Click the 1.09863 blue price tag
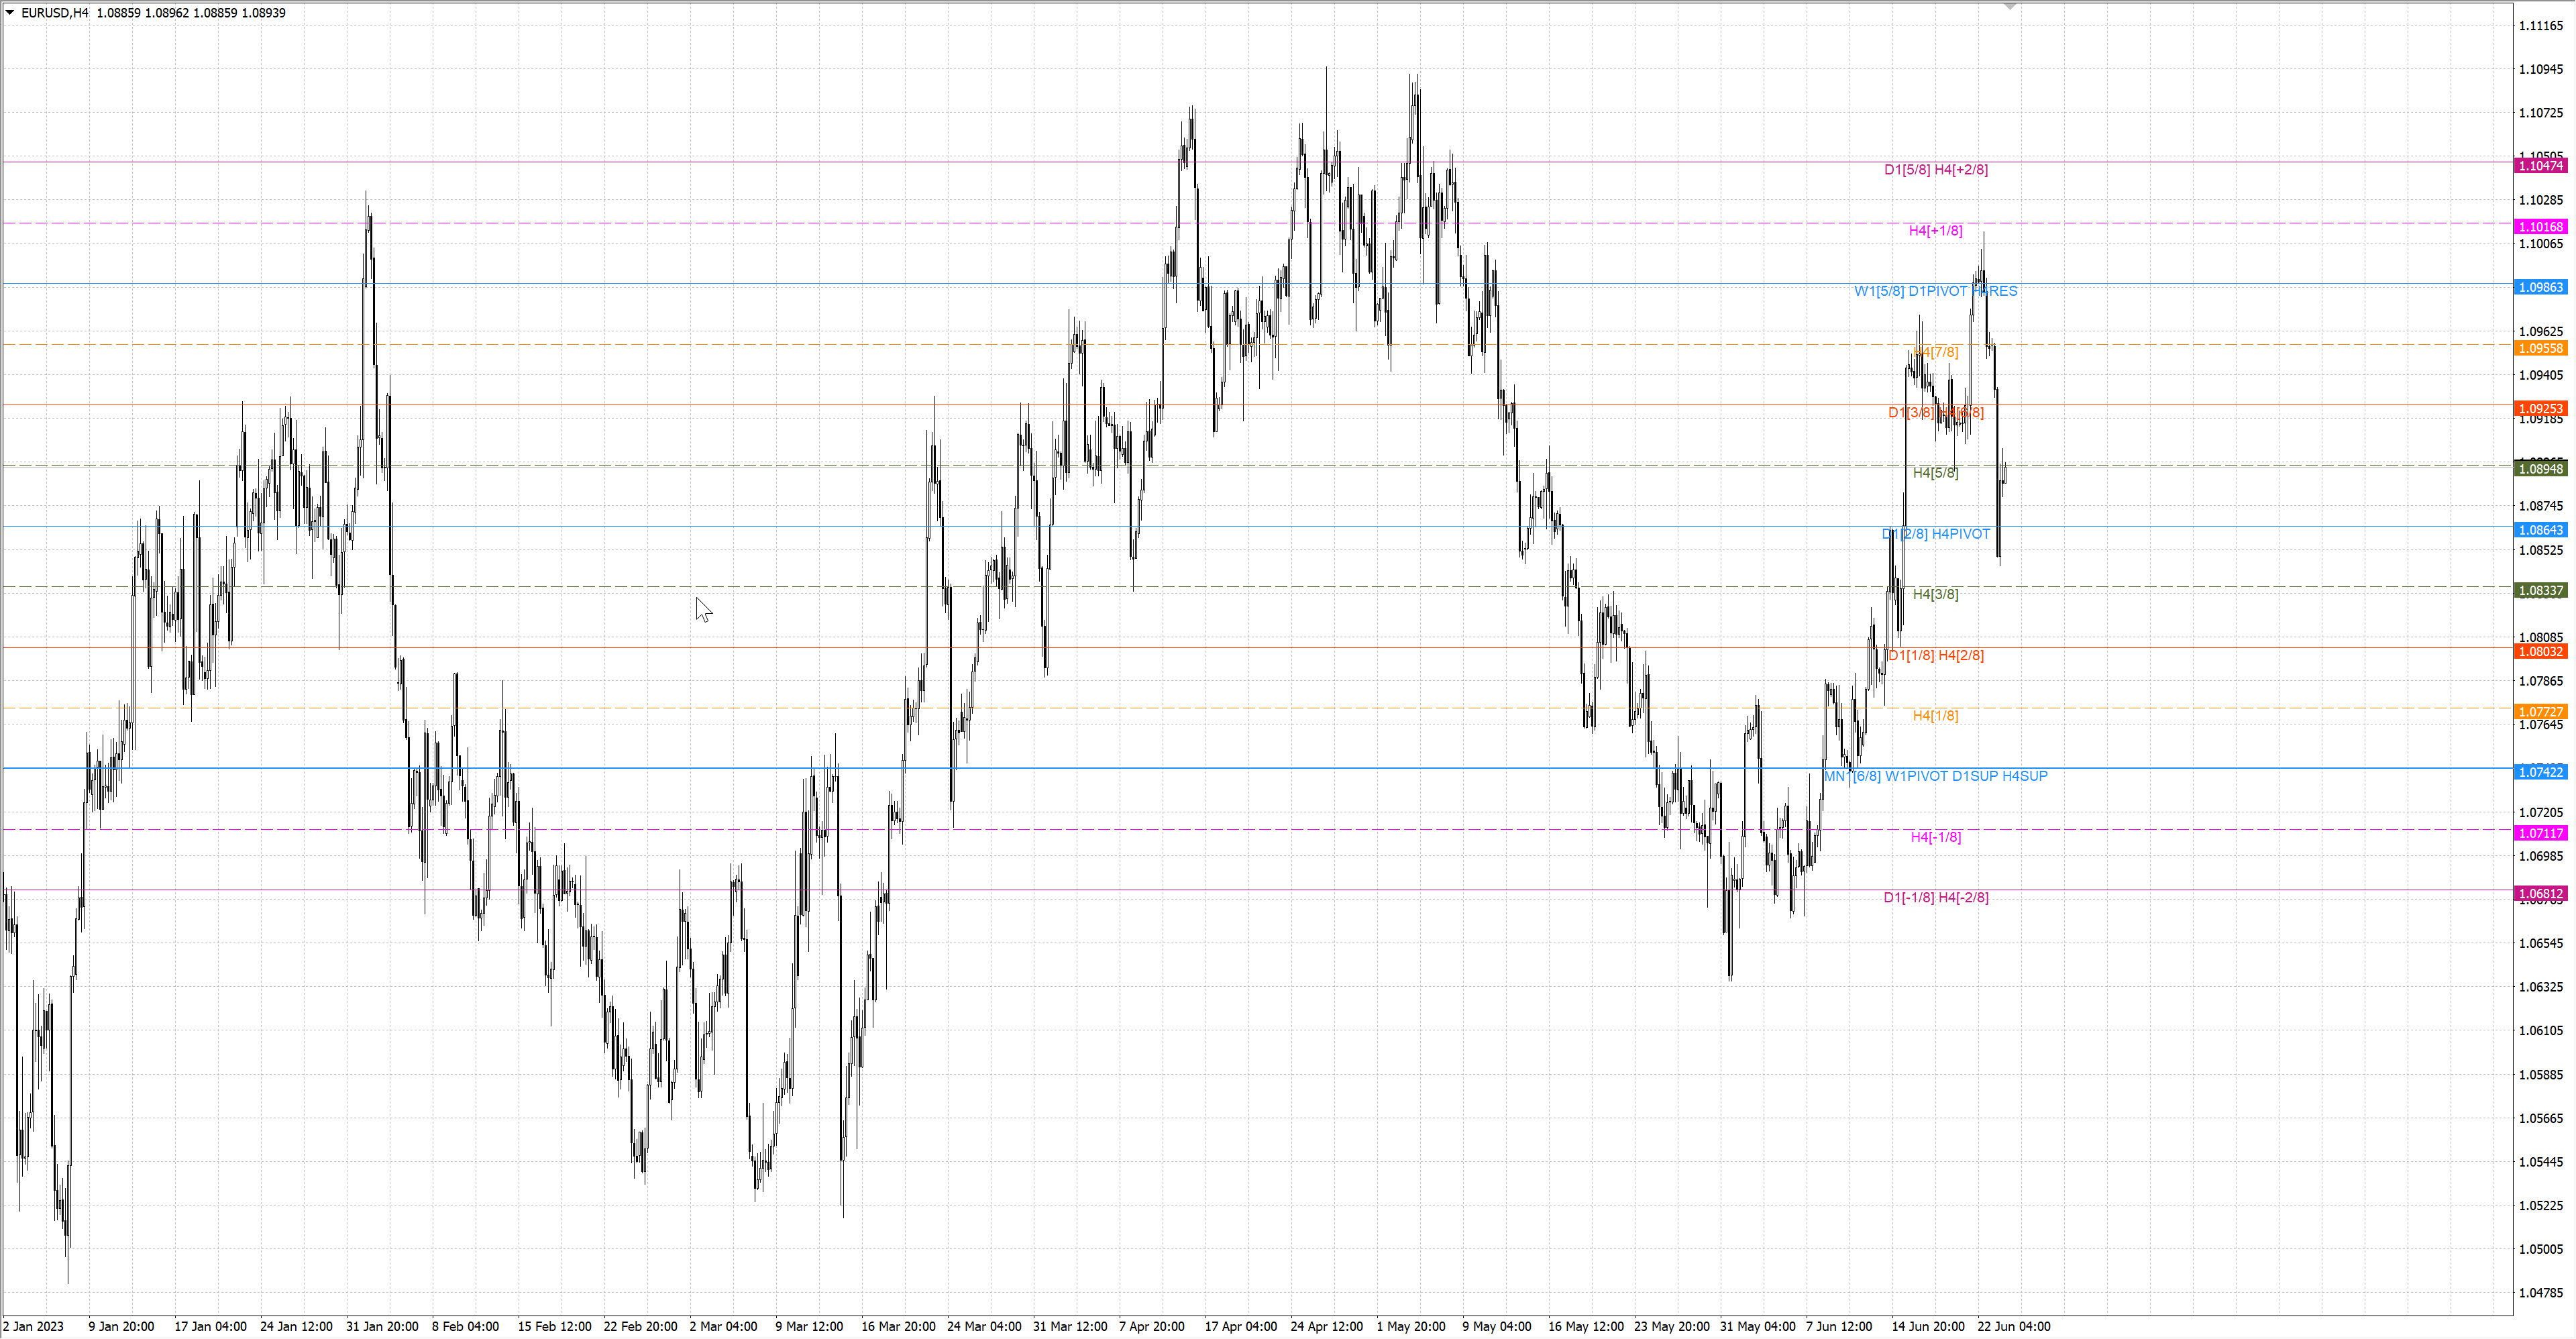 click(x=2540, y=288)
